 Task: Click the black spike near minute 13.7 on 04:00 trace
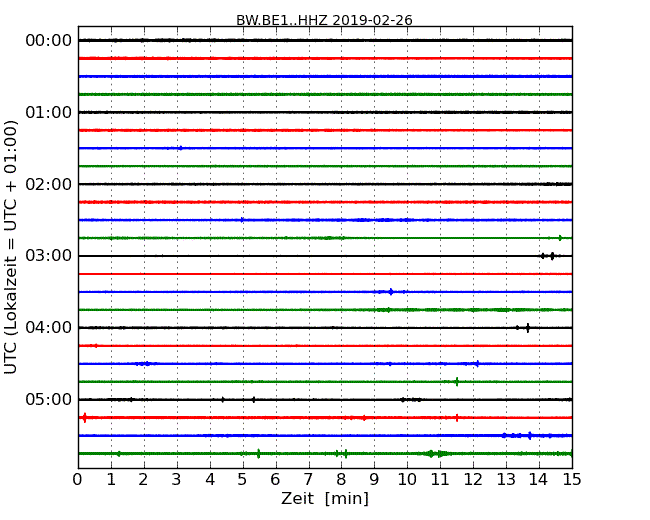coord(528,328)
